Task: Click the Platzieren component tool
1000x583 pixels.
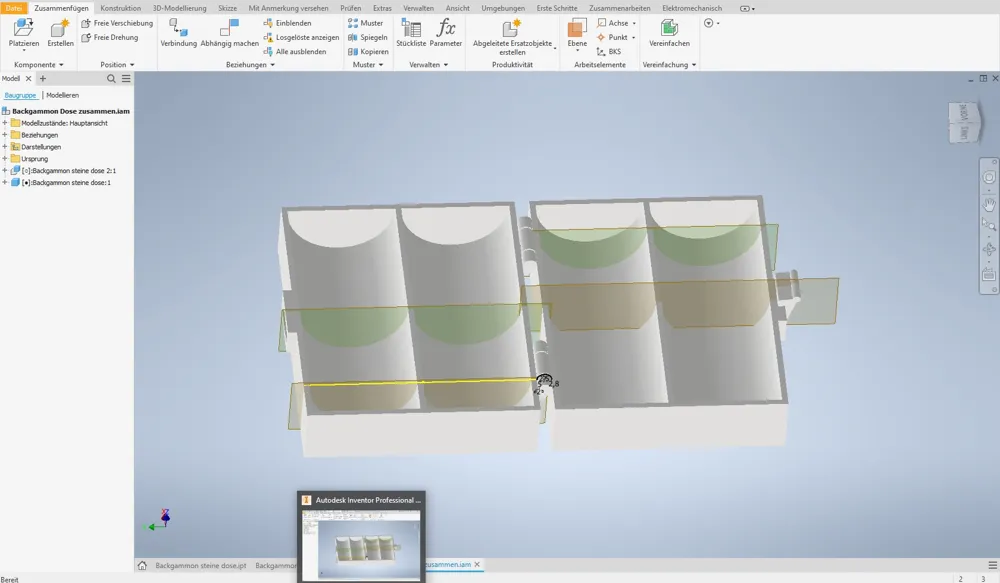Action: [x=24, y=33]
